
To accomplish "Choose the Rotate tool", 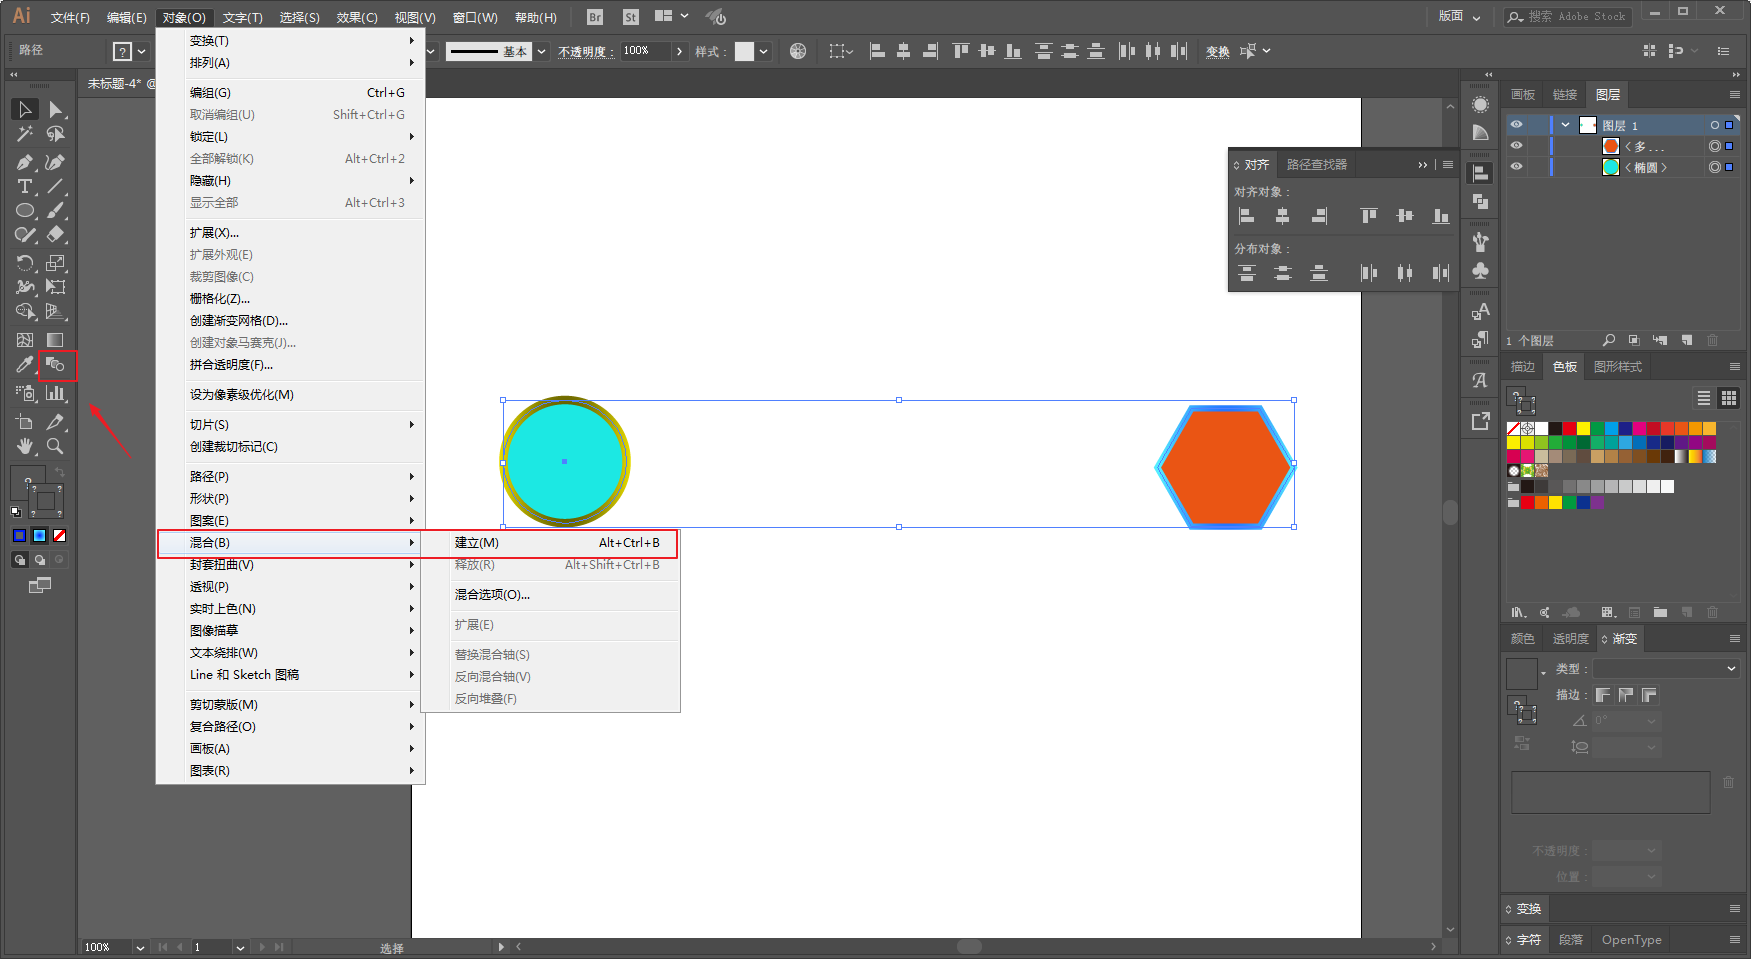I will click(25, 263).
